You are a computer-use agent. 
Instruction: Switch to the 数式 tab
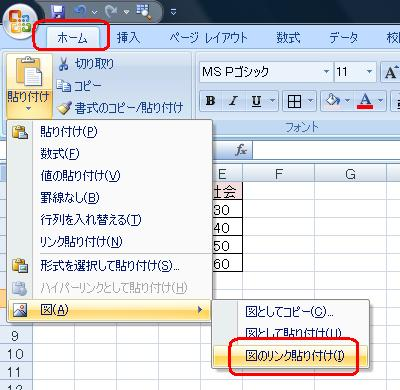pos(288,38)
